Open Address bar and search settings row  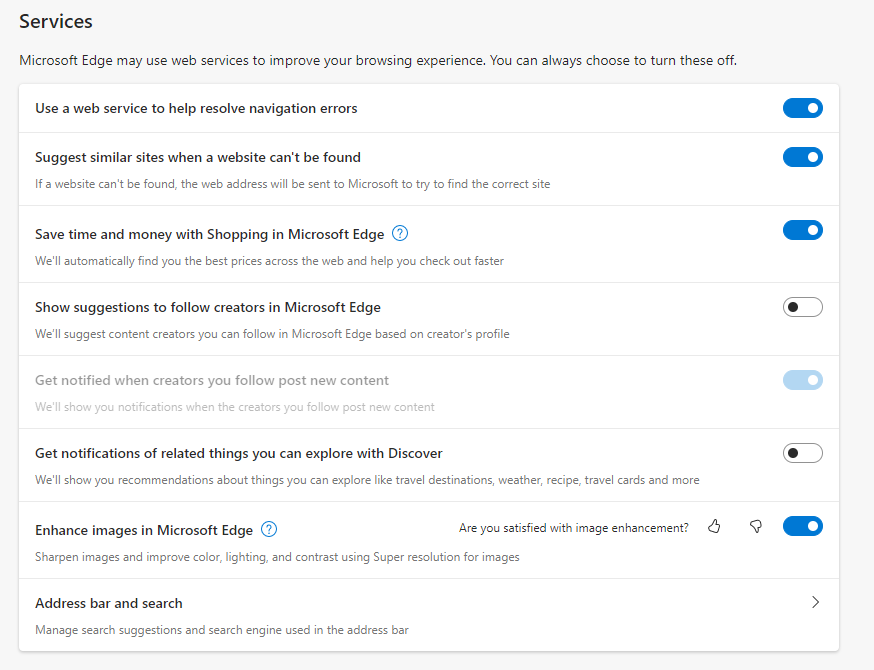[429, 615]
